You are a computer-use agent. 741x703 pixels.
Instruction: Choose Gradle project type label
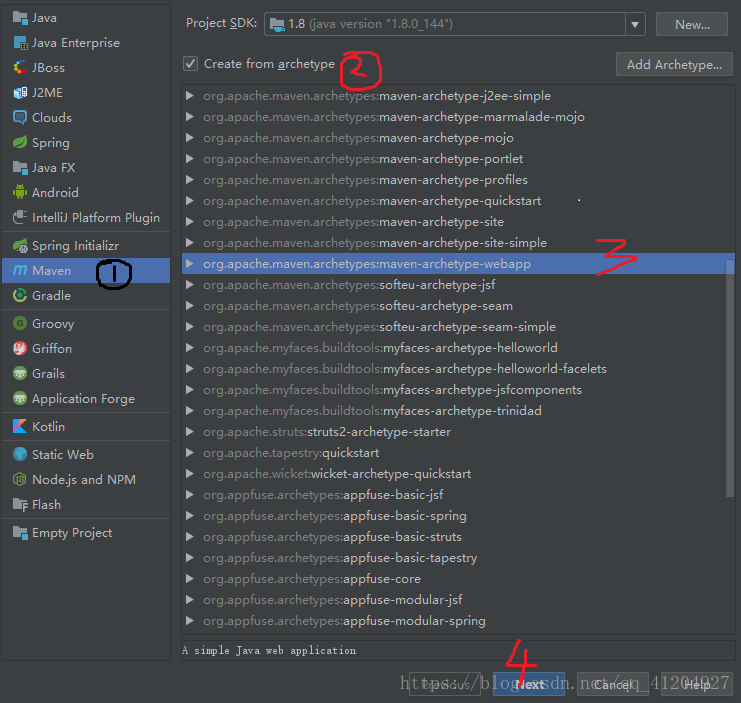[52, 296]
